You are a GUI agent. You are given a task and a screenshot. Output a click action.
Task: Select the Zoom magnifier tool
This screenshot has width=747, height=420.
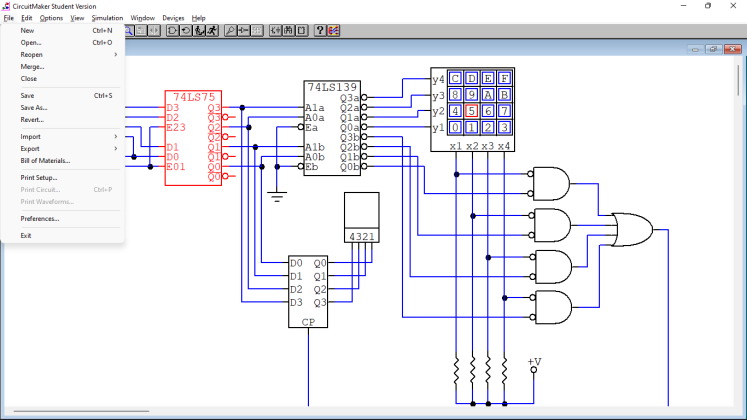coord(129,31)
